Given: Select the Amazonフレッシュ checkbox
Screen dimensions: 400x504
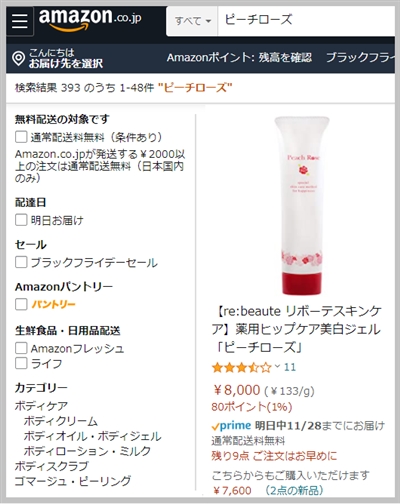Looking at the screenshot, I should [x=21, y=348].
